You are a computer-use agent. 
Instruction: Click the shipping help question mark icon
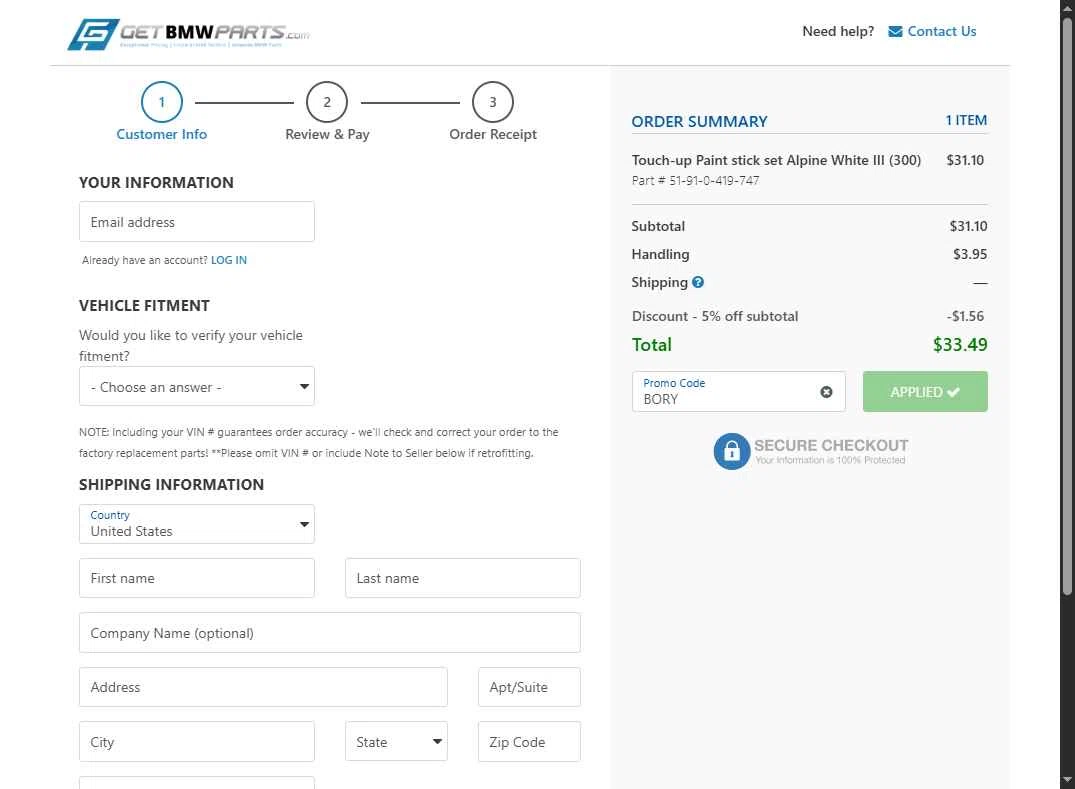[697, 282]
